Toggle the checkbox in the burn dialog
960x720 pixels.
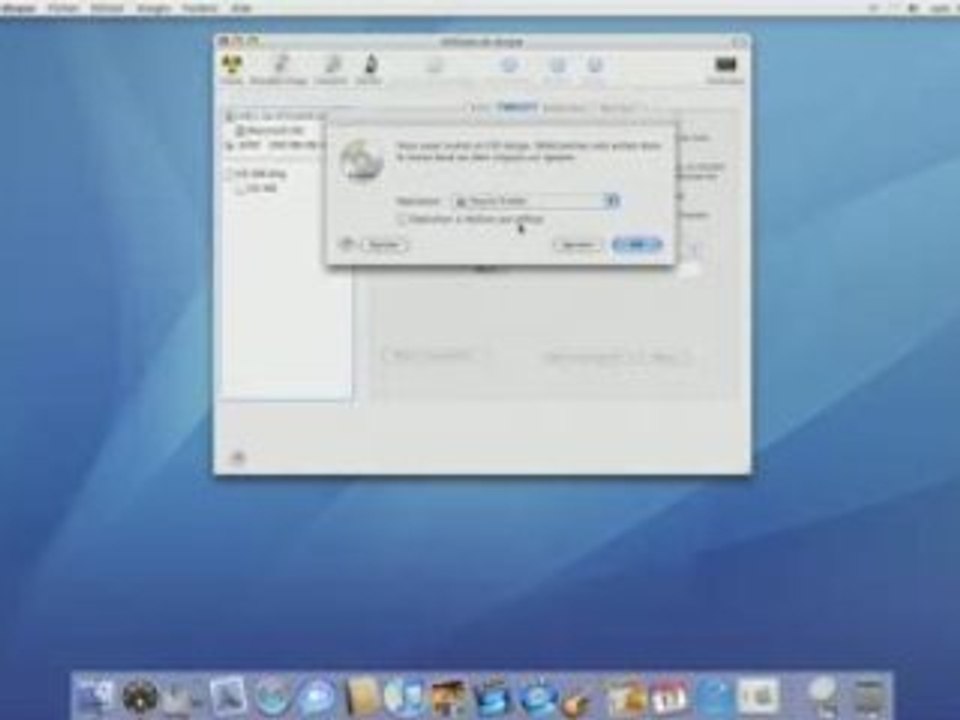pos(402,219)
